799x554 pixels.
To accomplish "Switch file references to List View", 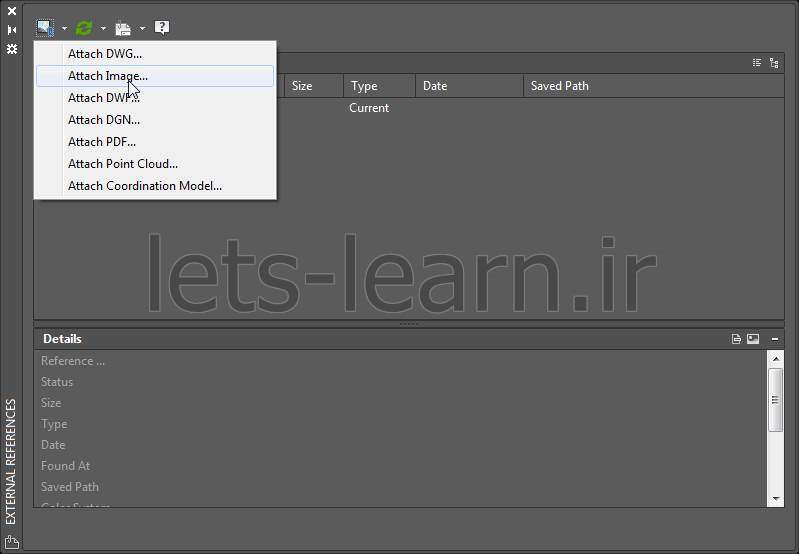I will pos(757,63).
